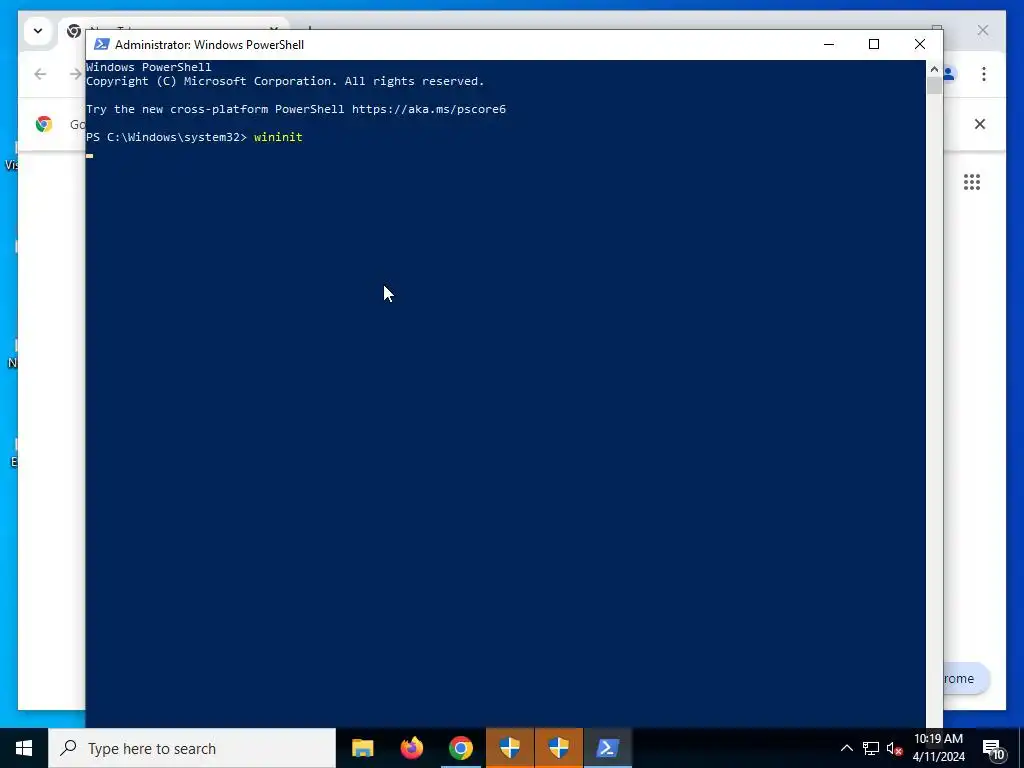Click the https://aka.ms/pscore6 URL text

click(x=429, y=109)
